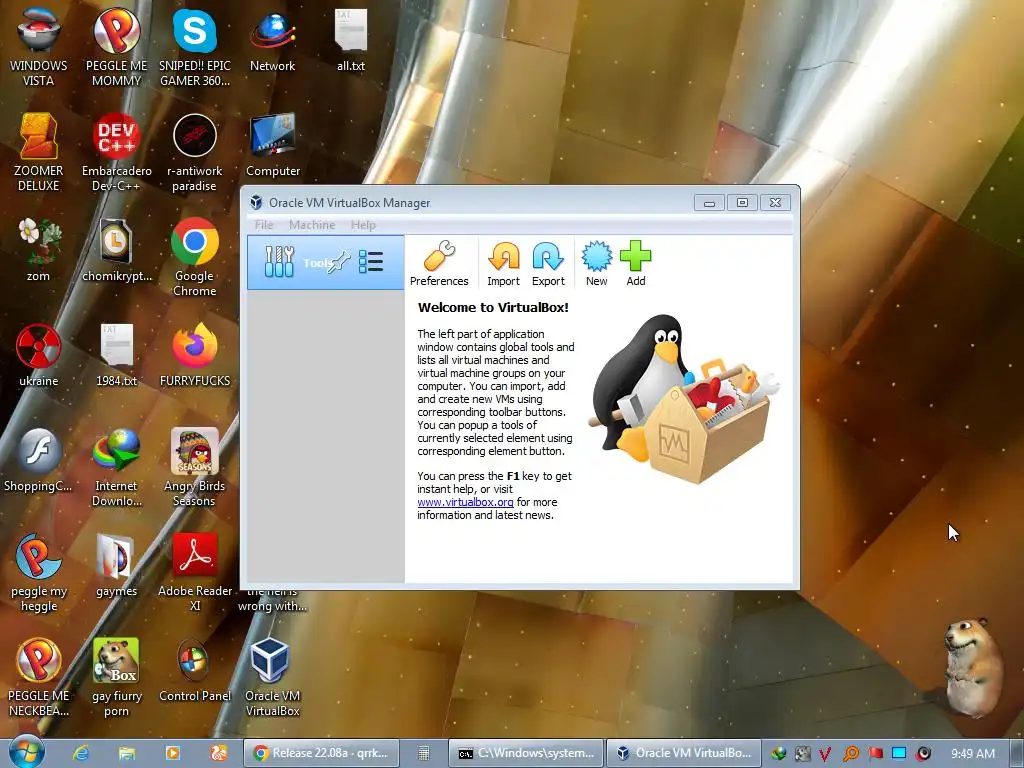This screenshot has width=1024, height=768.
Task: Open the Calculator taskbar icon
Action: click(x=424, y=753)
